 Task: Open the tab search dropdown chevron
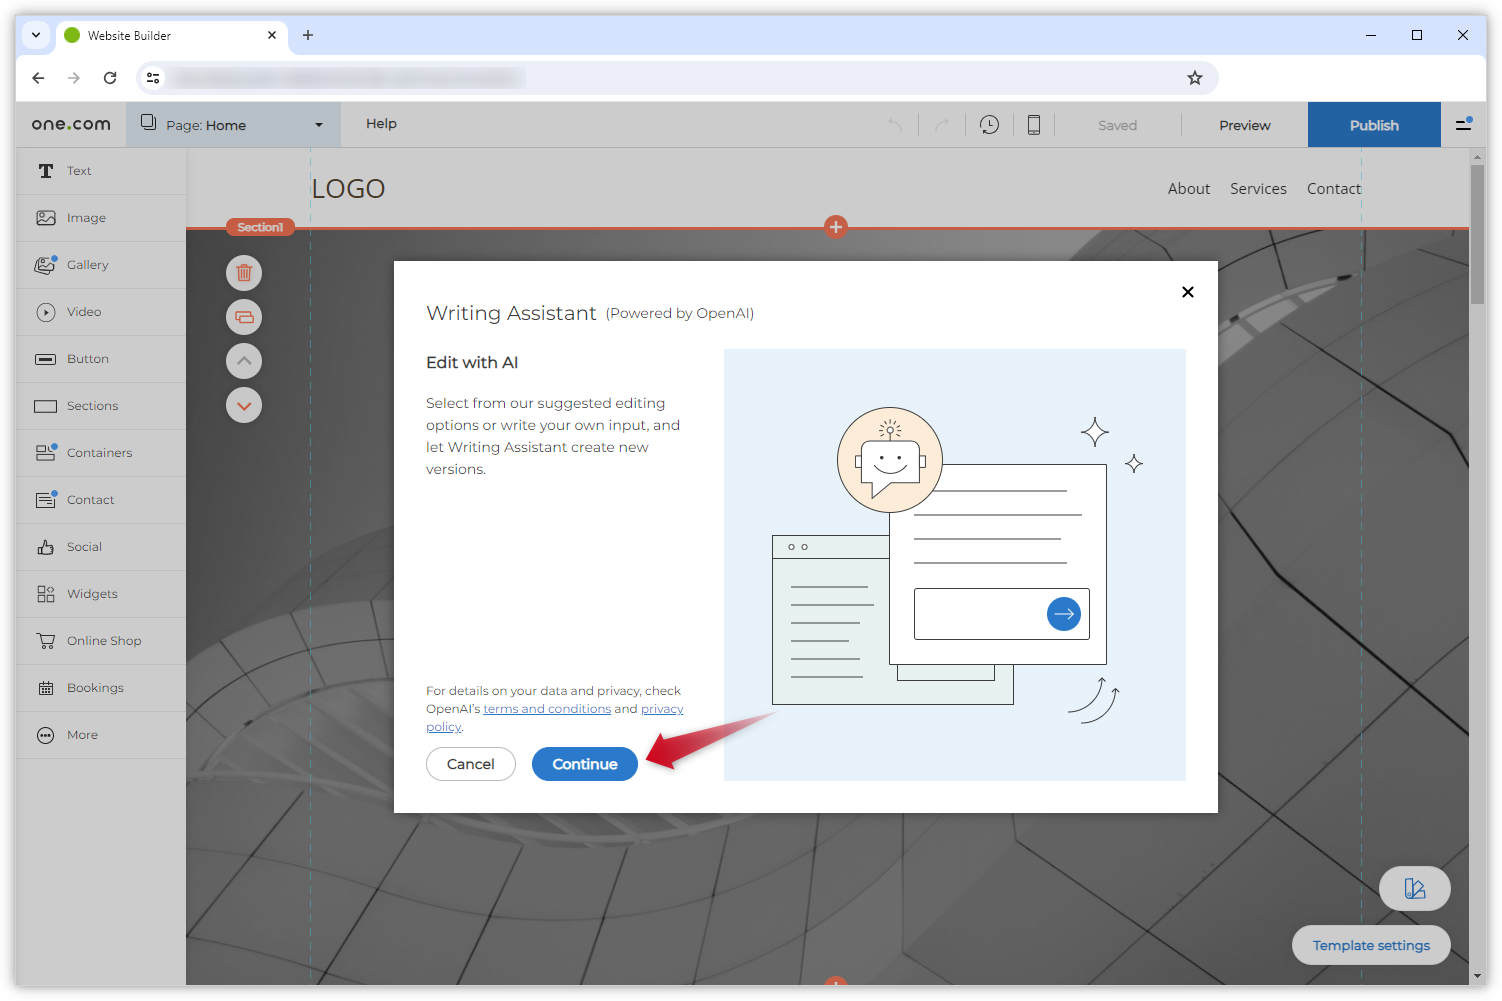pos(36,35)
